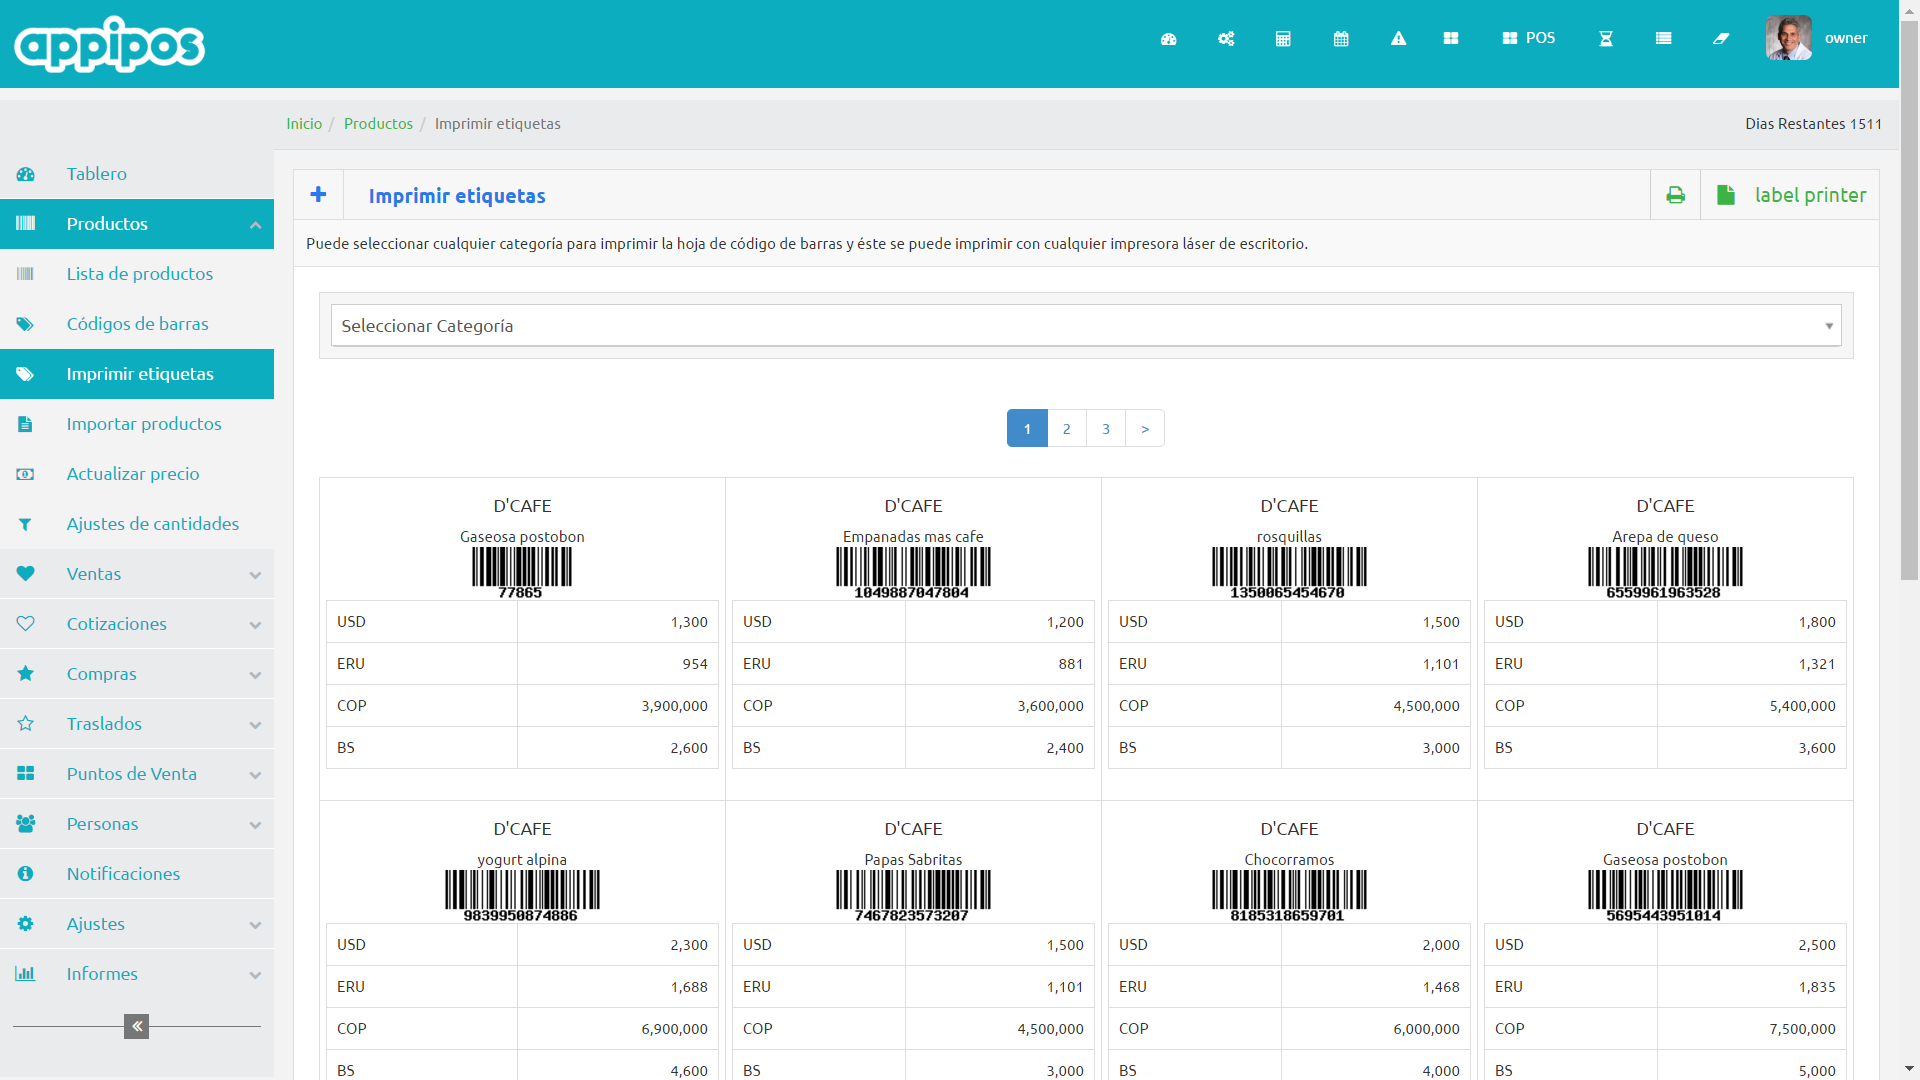The image size is (1920, 1080).
Task: Click the calculator icon in top bar
Action: coord(1283,39)
